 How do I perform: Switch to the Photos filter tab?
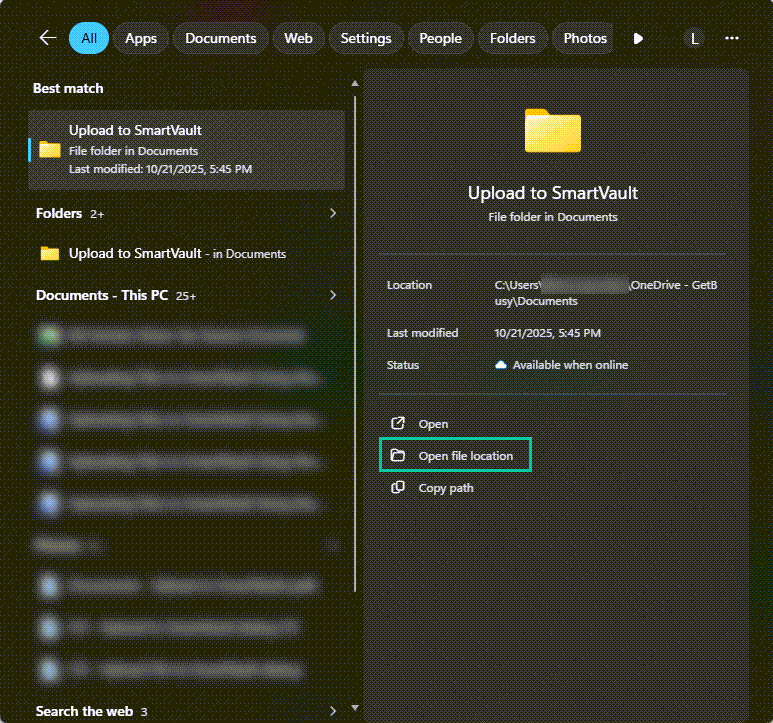click(585, 38)
